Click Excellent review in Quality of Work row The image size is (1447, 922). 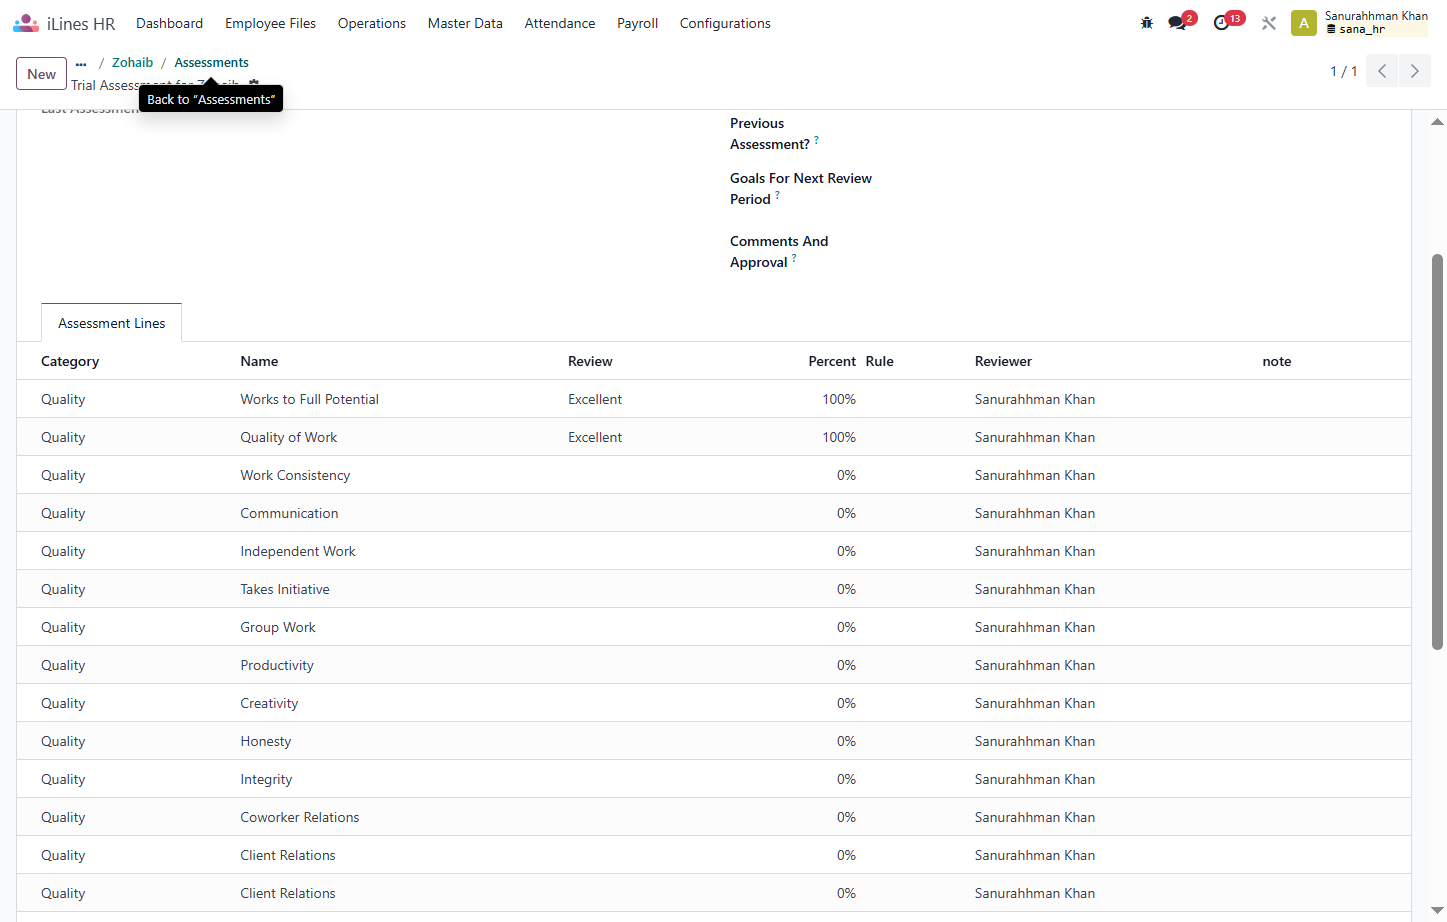click(x=595, y=437)
